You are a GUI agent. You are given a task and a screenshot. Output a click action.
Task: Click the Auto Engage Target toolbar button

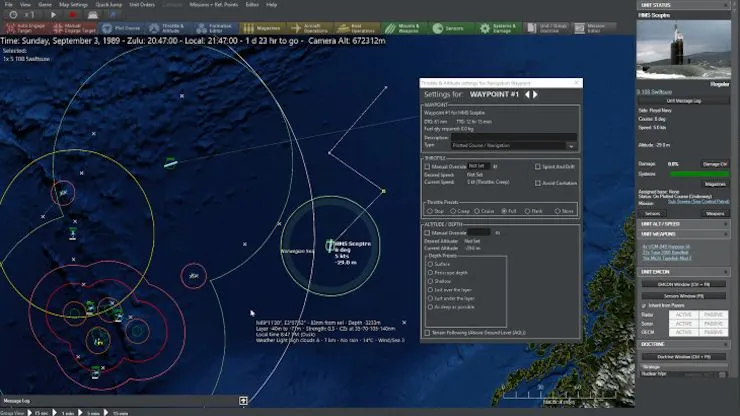(x=26, y=28)
